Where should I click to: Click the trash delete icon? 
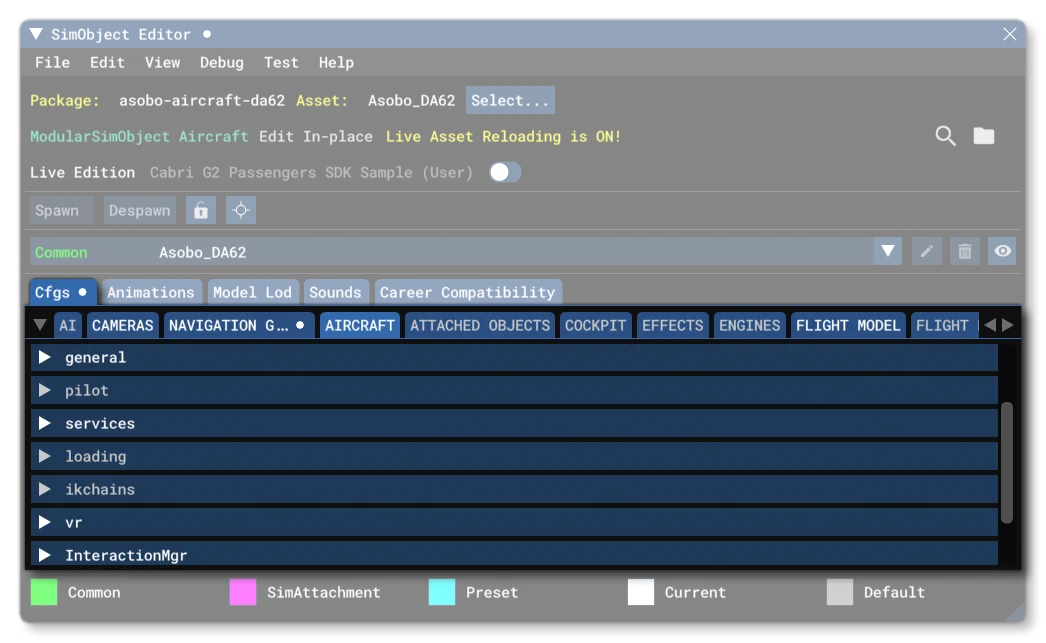[965, 251]
